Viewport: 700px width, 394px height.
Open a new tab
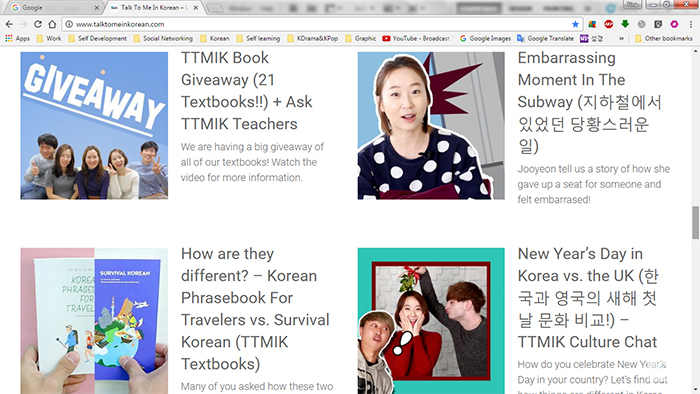point(215,8)
